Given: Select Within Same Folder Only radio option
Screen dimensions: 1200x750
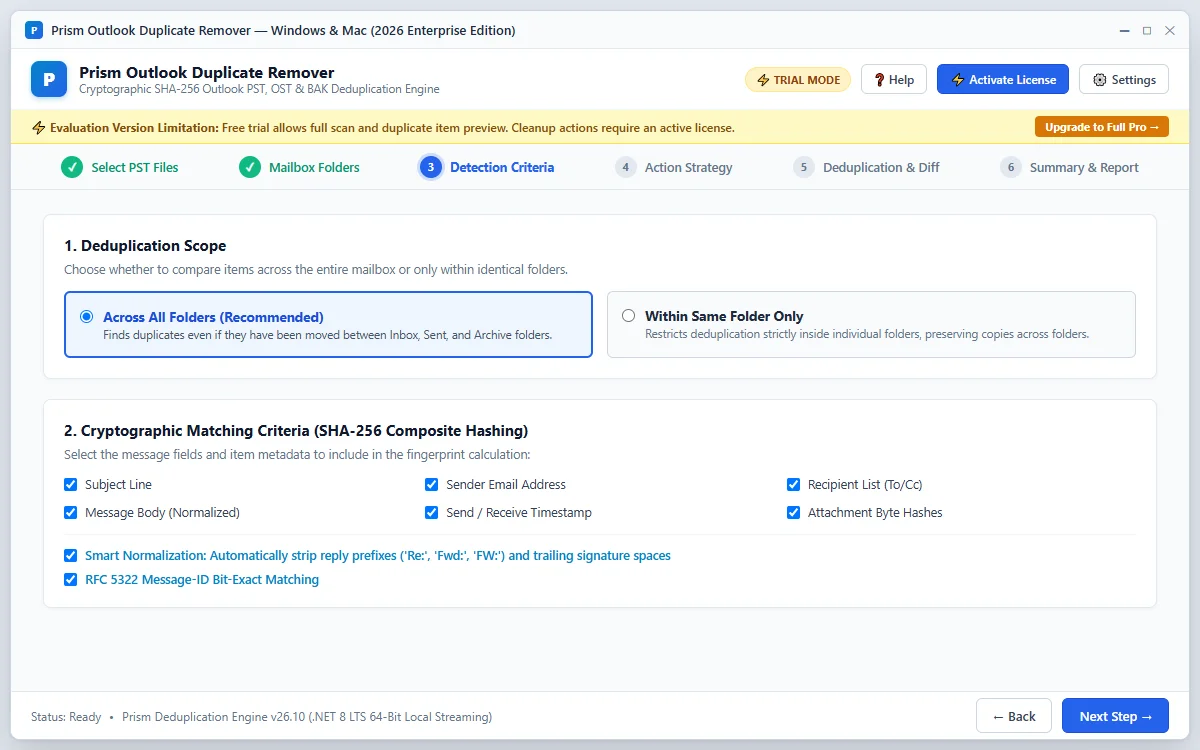Looking at the screenshot, I should point(628,315).
